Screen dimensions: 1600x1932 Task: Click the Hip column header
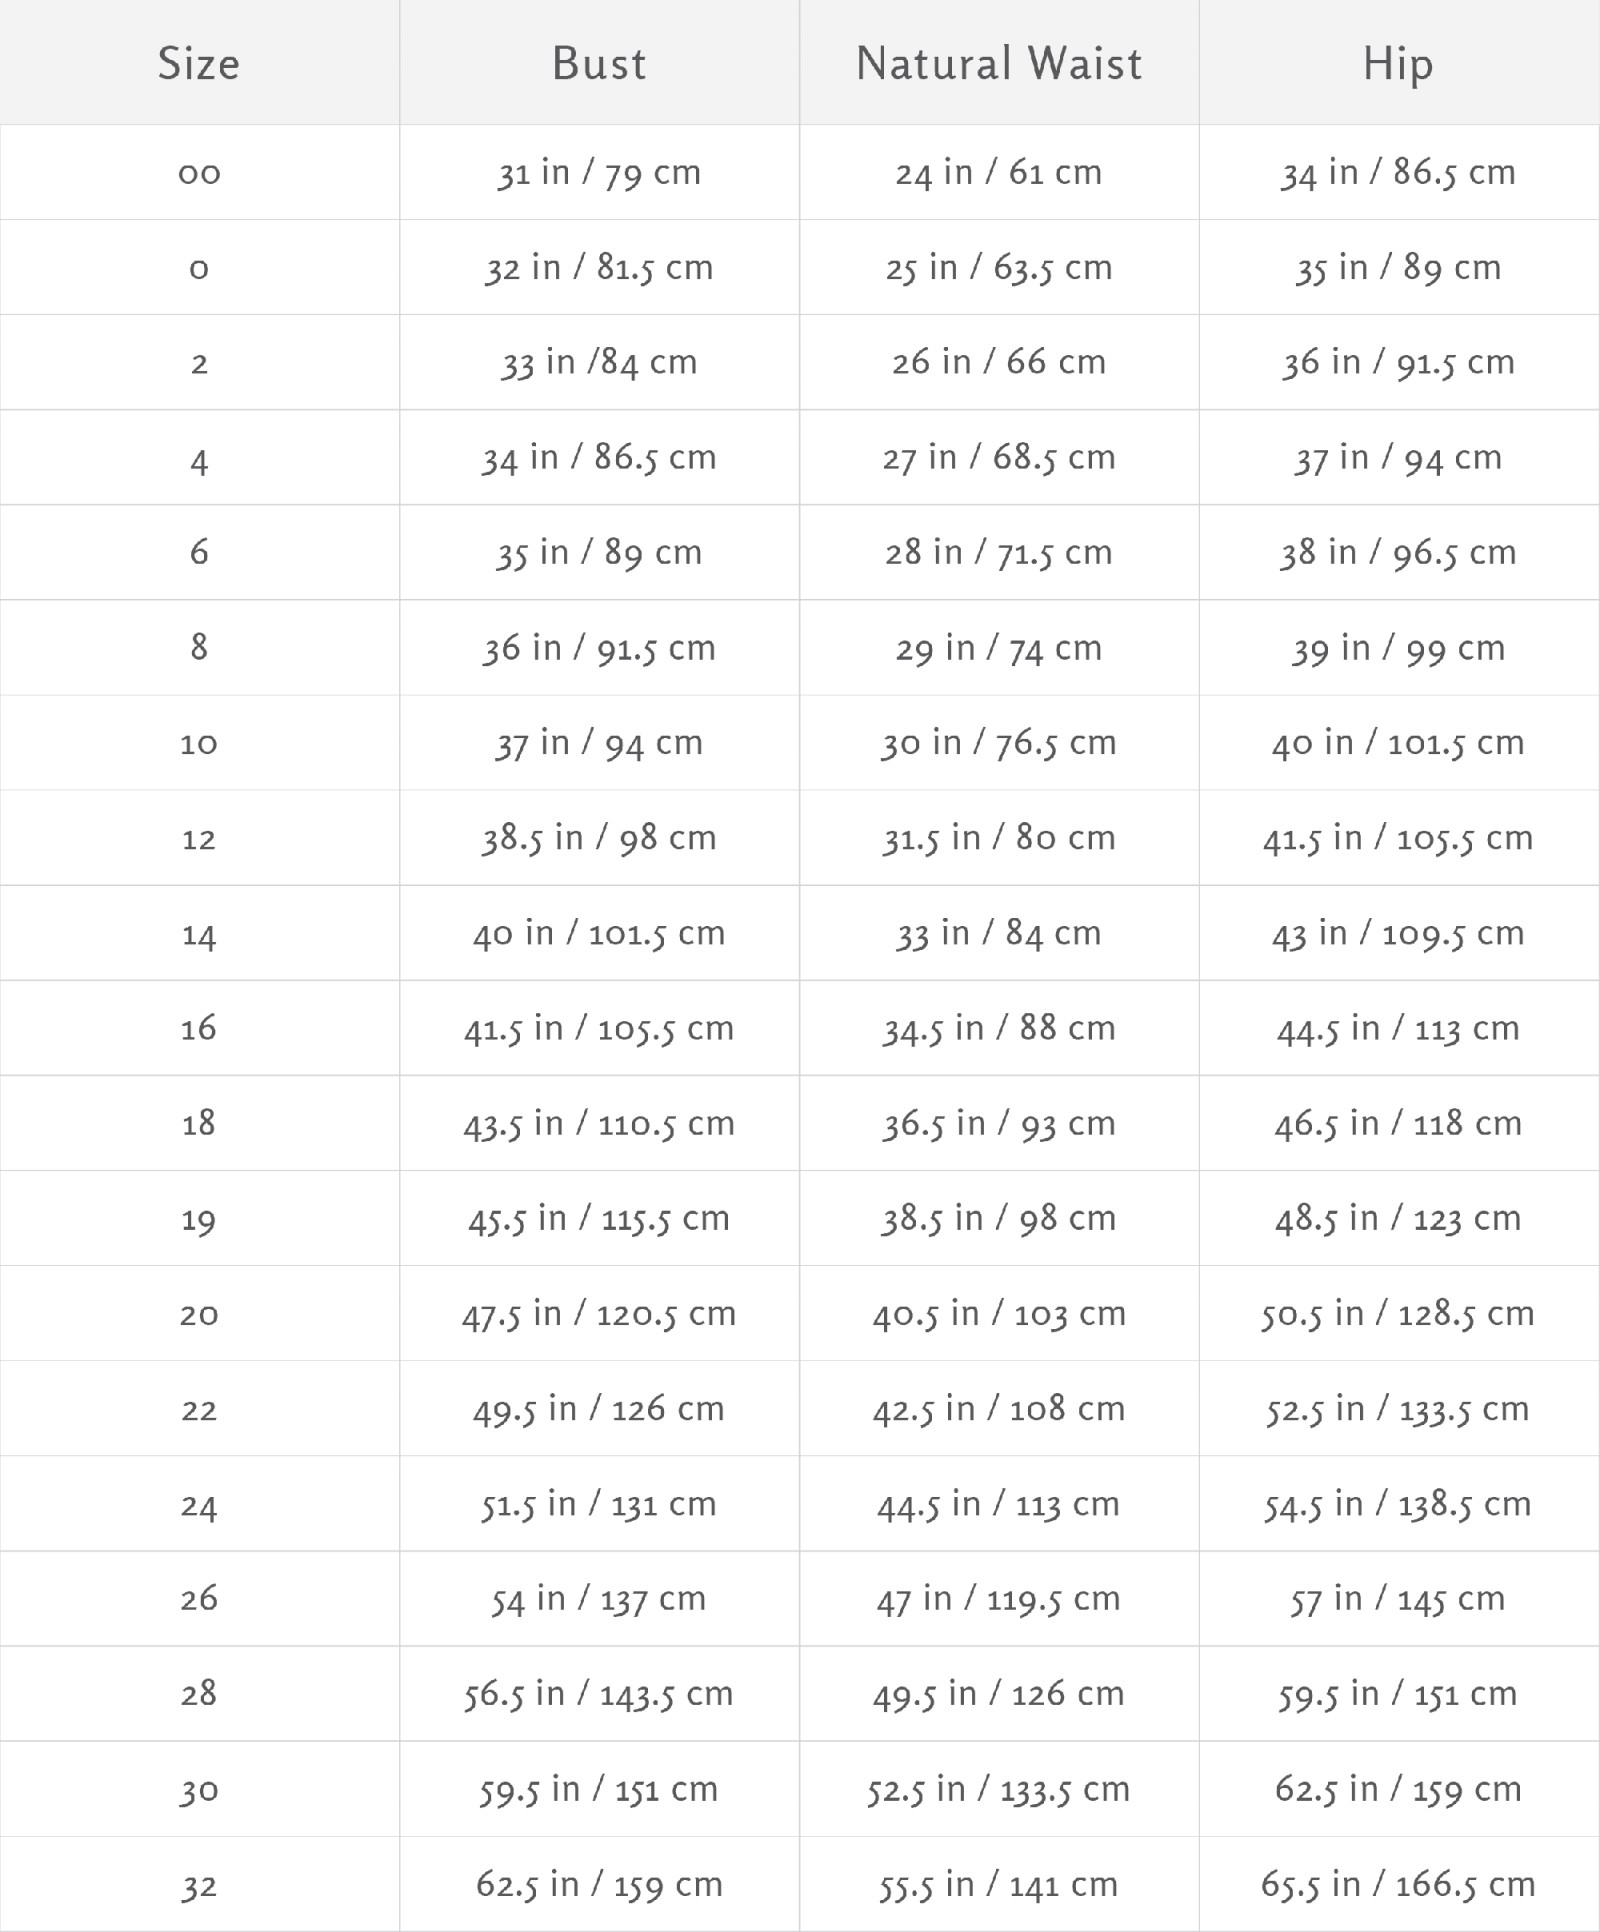[x=1398, y=65]
